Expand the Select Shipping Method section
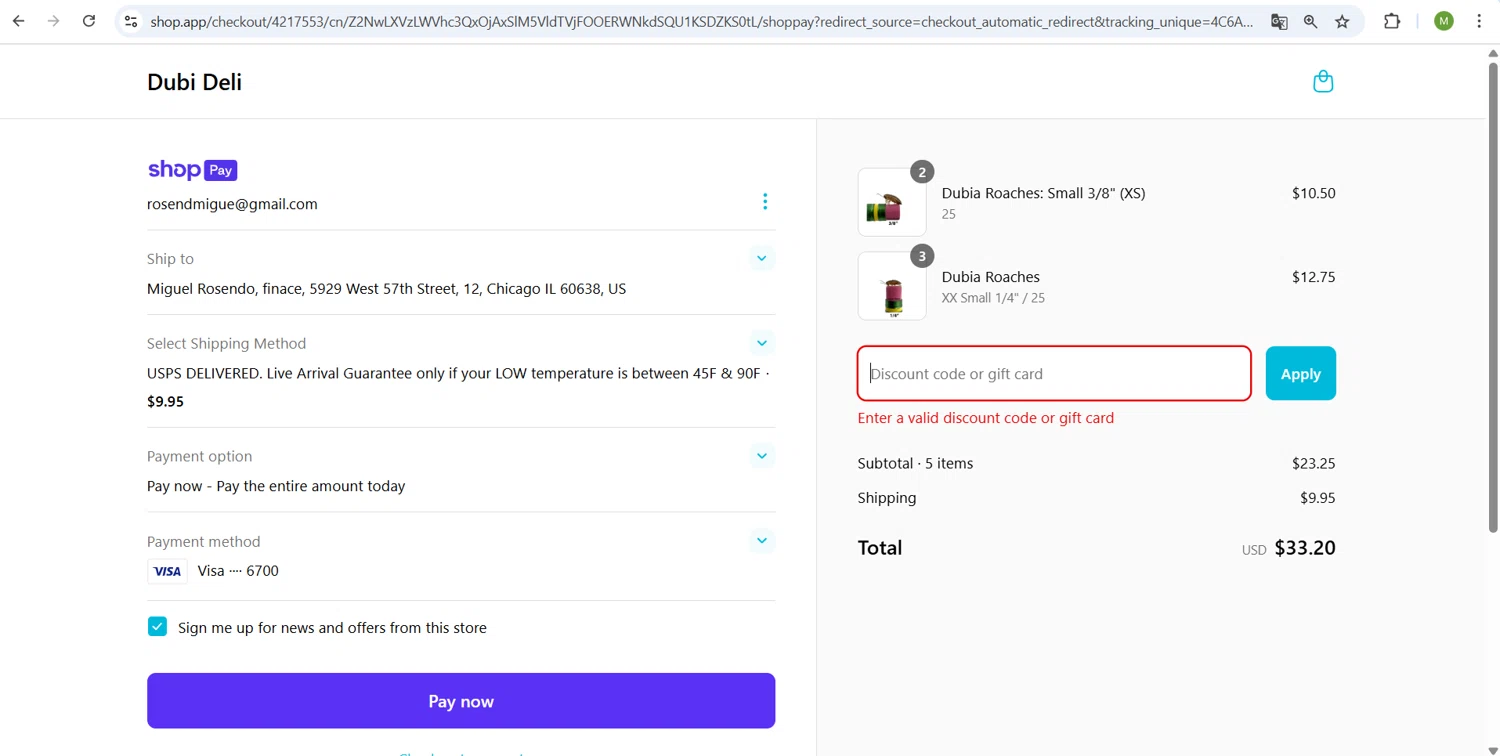1500x756 pixels. coord(761,343)
